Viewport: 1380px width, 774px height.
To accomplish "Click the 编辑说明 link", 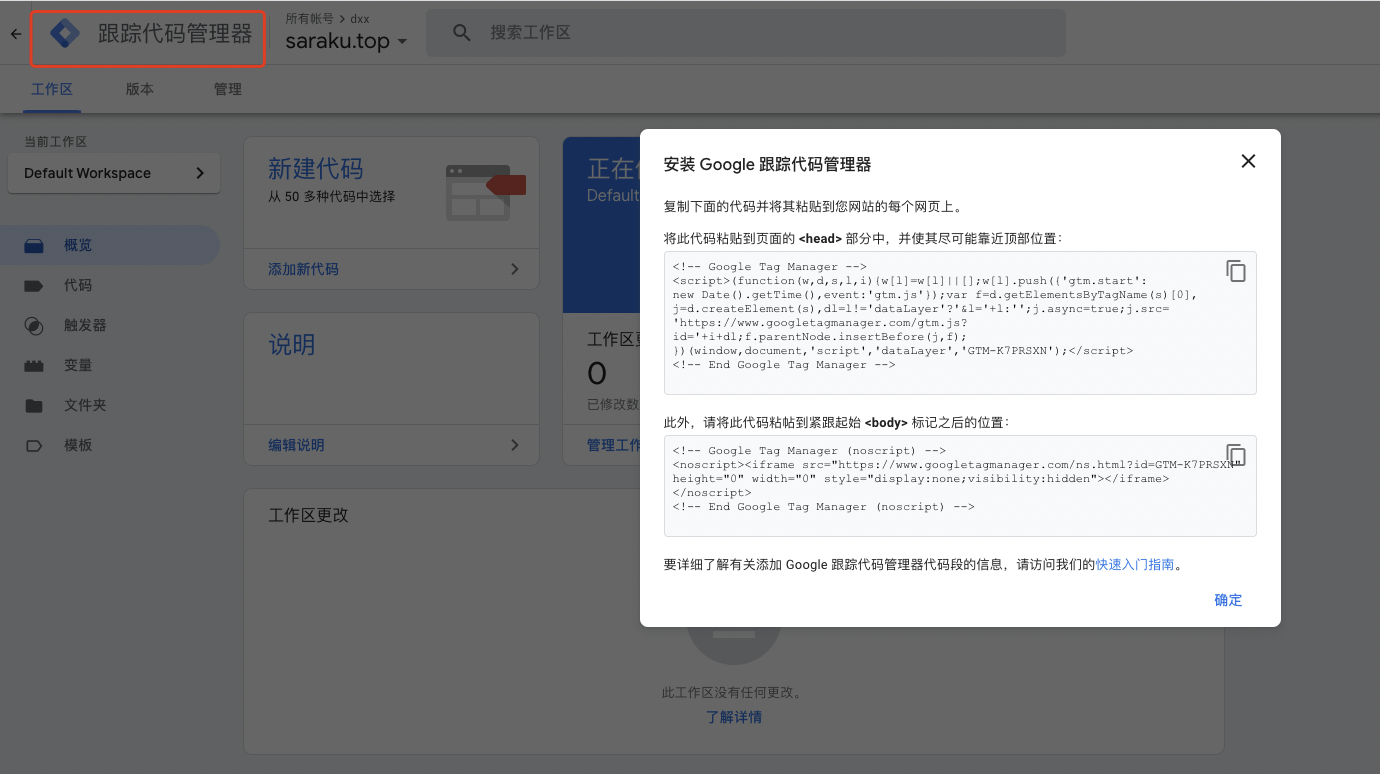I will (296, 445).
